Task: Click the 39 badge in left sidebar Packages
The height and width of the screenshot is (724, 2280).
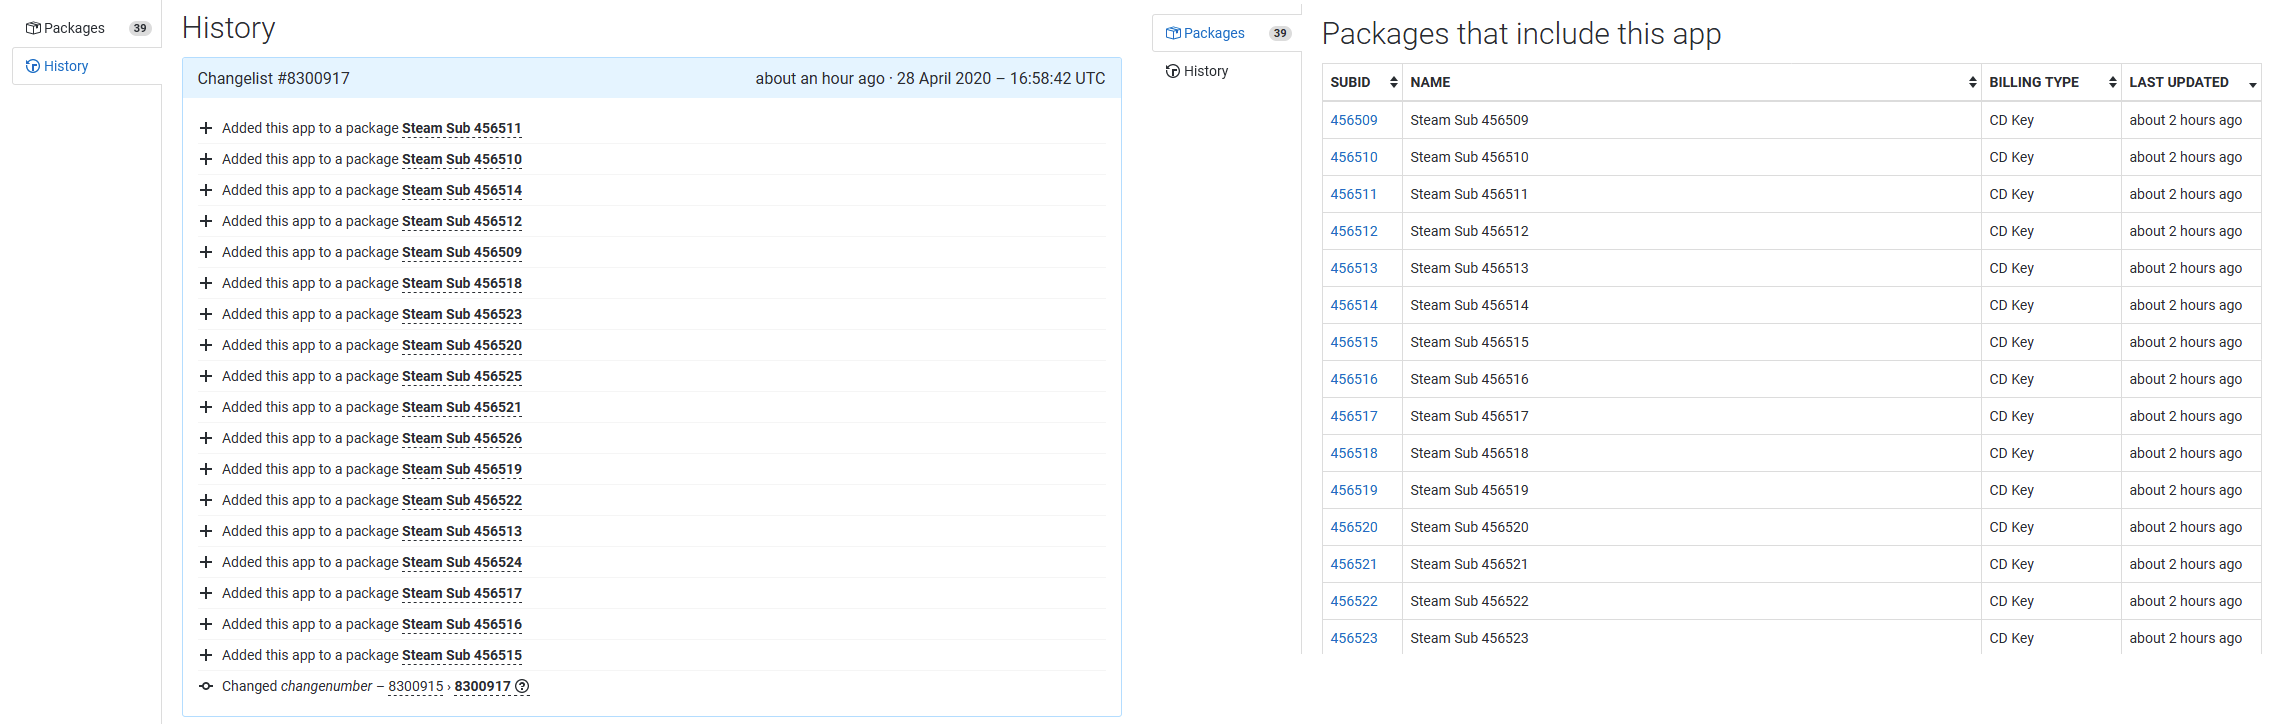Action: pos(140,28)
